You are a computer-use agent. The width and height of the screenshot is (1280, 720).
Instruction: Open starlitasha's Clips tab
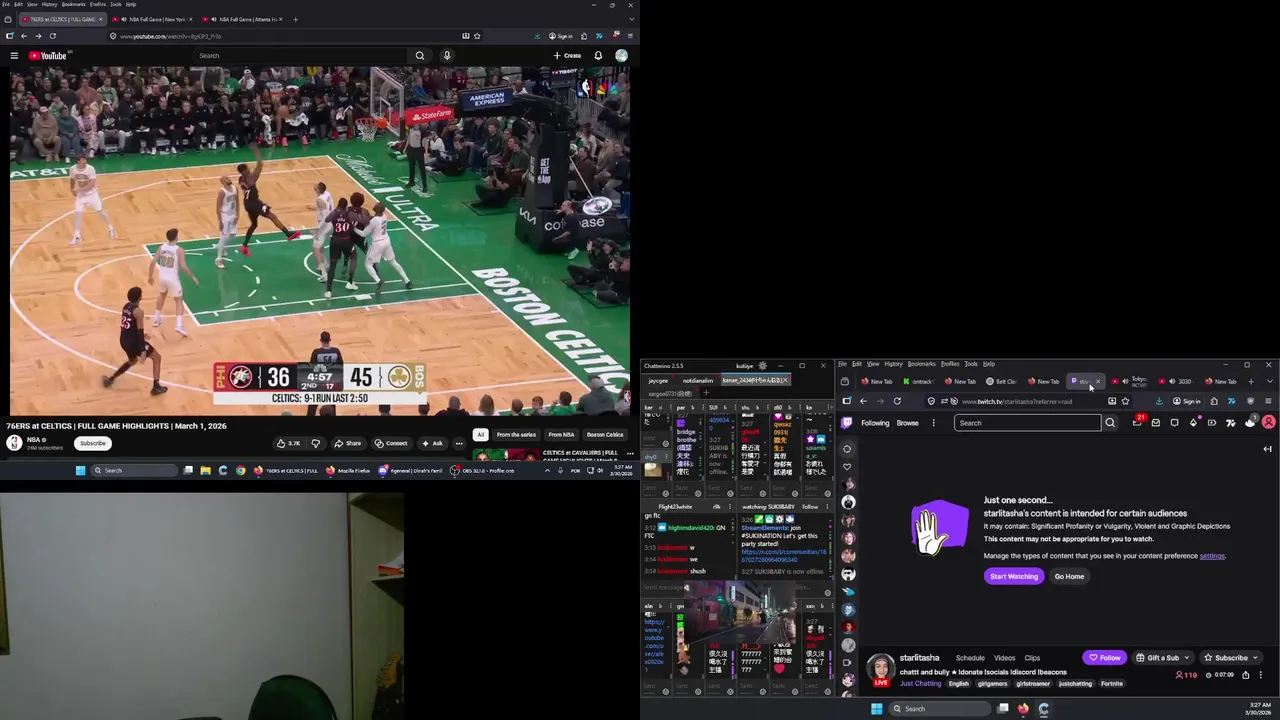point(1032,658)
